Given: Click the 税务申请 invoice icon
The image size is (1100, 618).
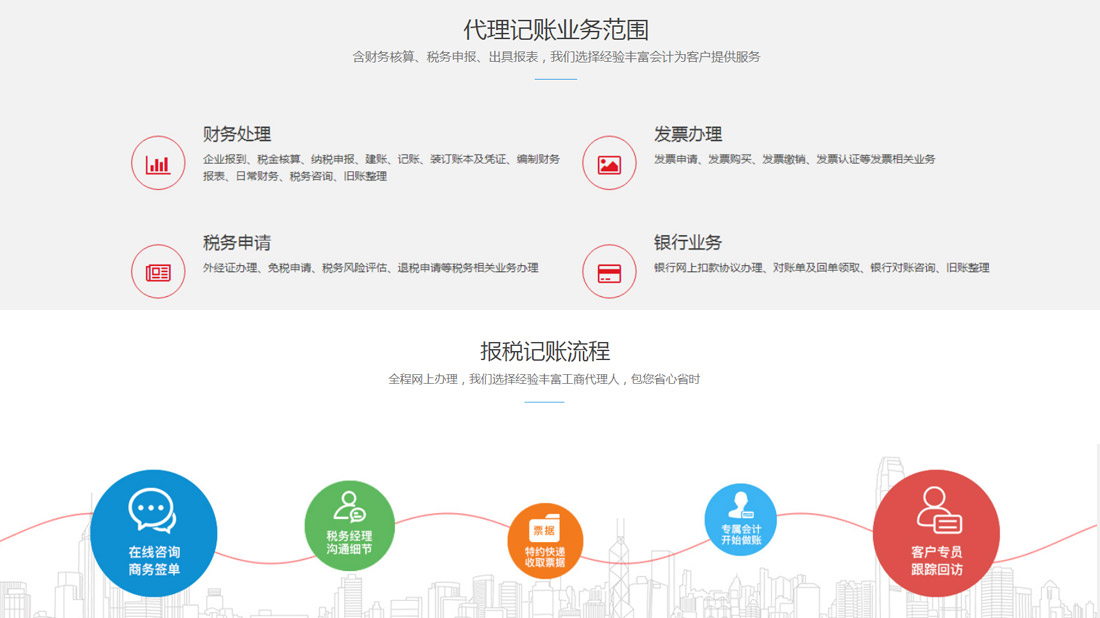Looking at the screenshot, I should click(158, 271).
